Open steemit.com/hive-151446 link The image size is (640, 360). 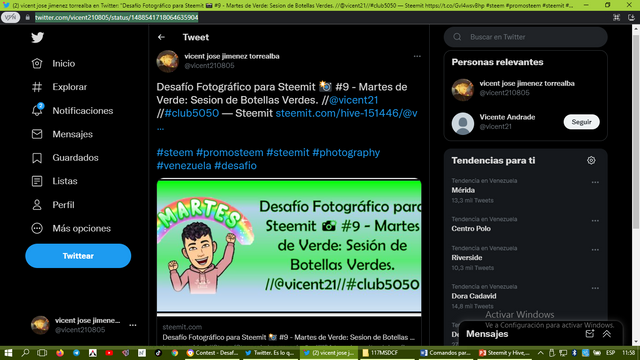346,113
